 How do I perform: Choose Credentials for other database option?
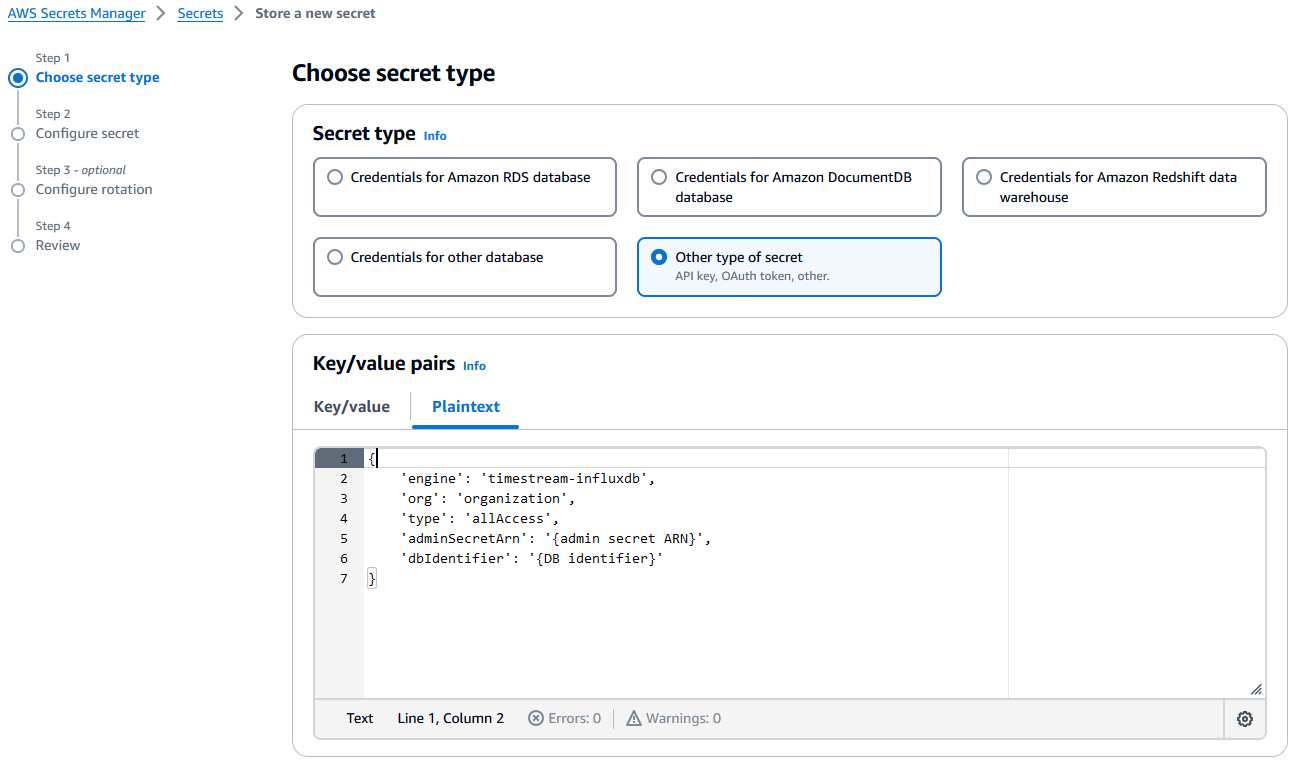(x=335, y=257)
